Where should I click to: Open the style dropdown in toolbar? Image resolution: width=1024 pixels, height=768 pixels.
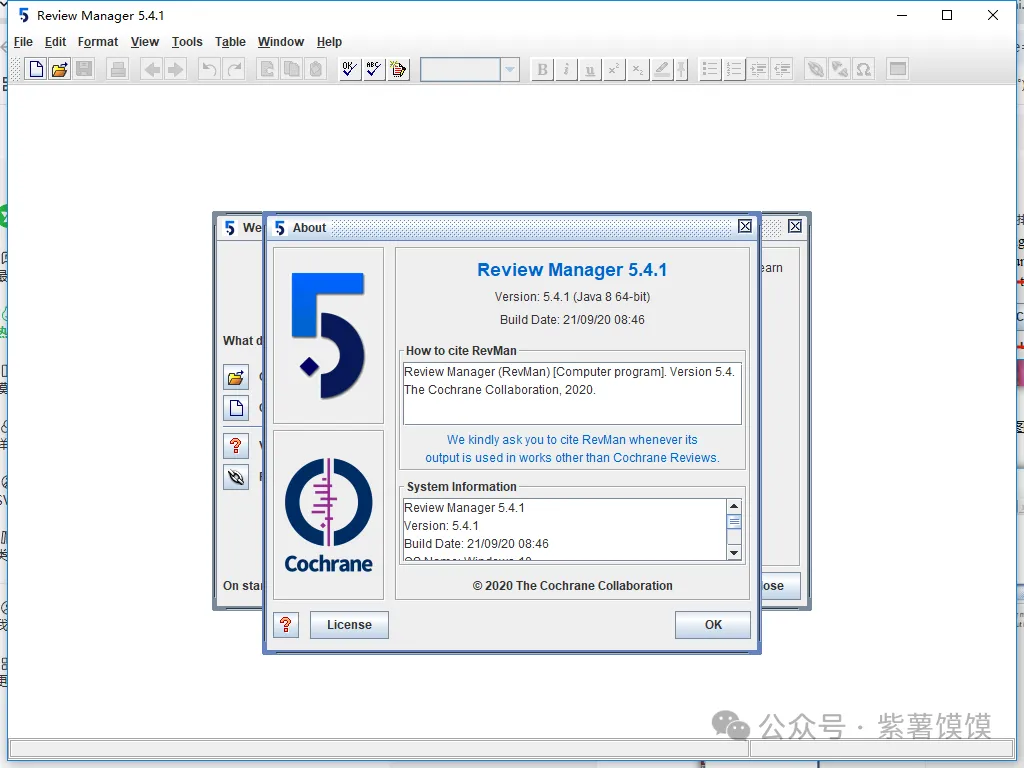[x=510, y=69]
